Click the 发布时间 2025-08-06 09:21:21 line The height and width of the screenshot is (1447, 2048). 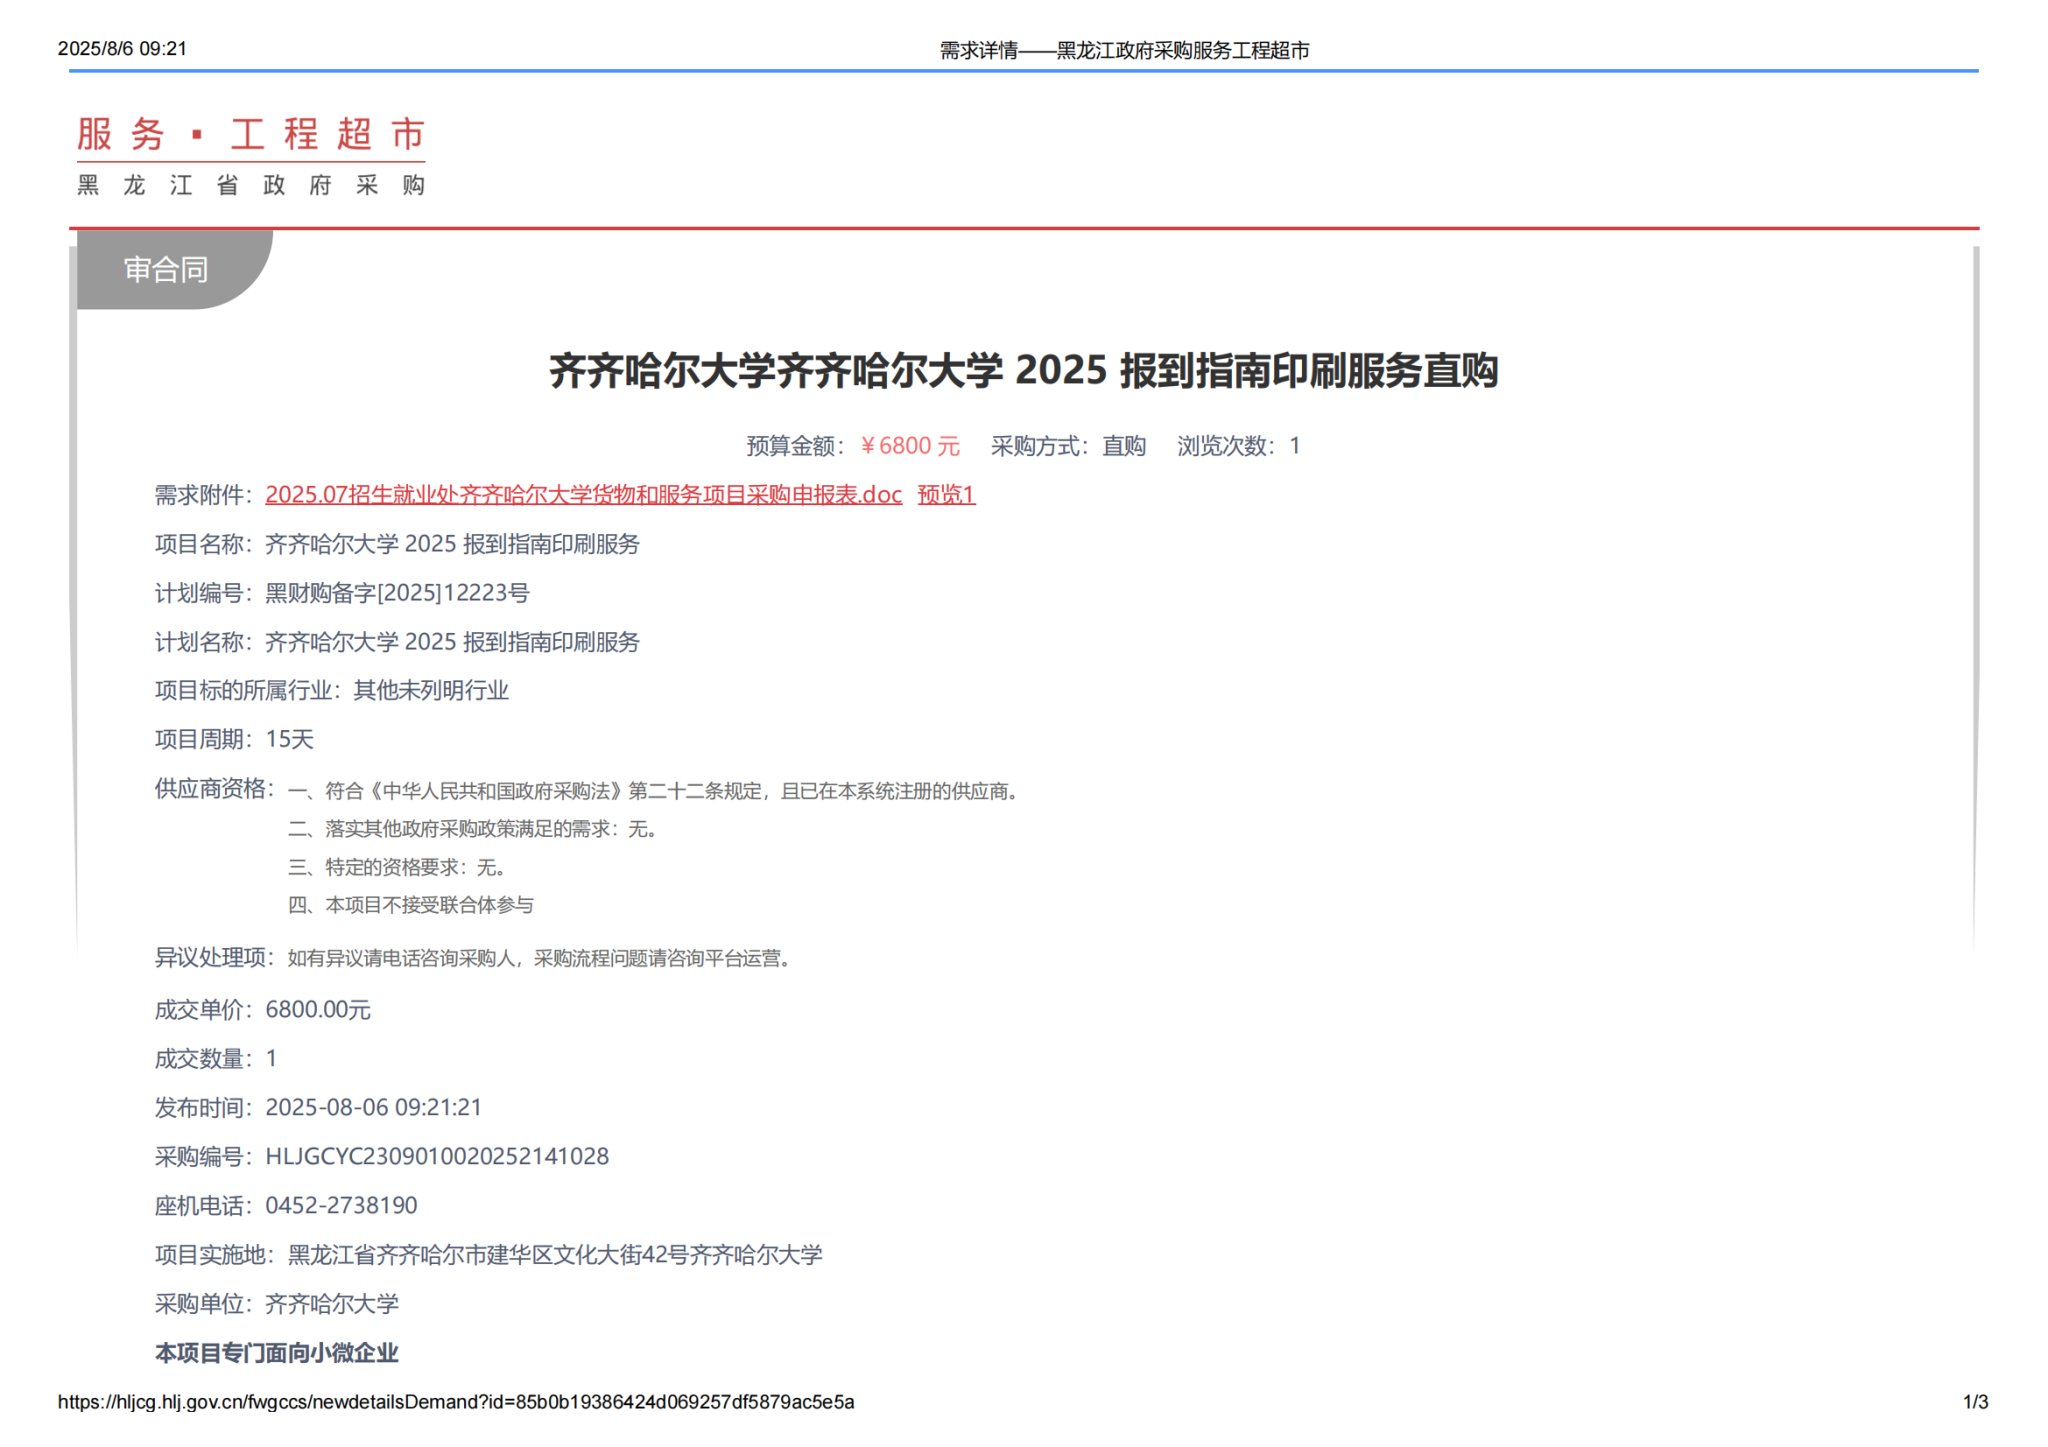318,1108
